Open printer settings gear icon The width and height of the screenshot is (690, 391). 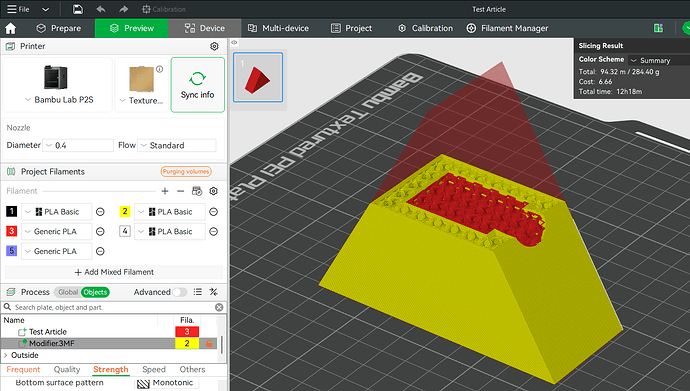coord(214,46)
